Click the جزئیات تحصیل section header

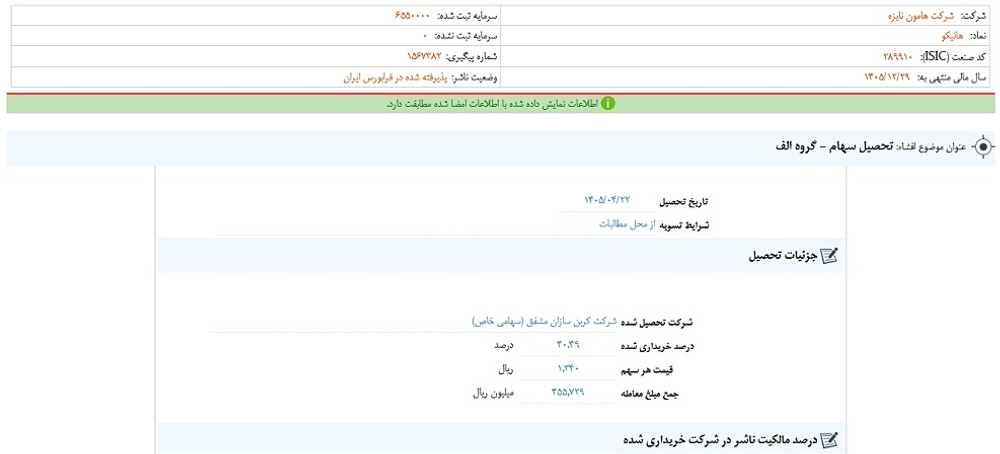501,256
